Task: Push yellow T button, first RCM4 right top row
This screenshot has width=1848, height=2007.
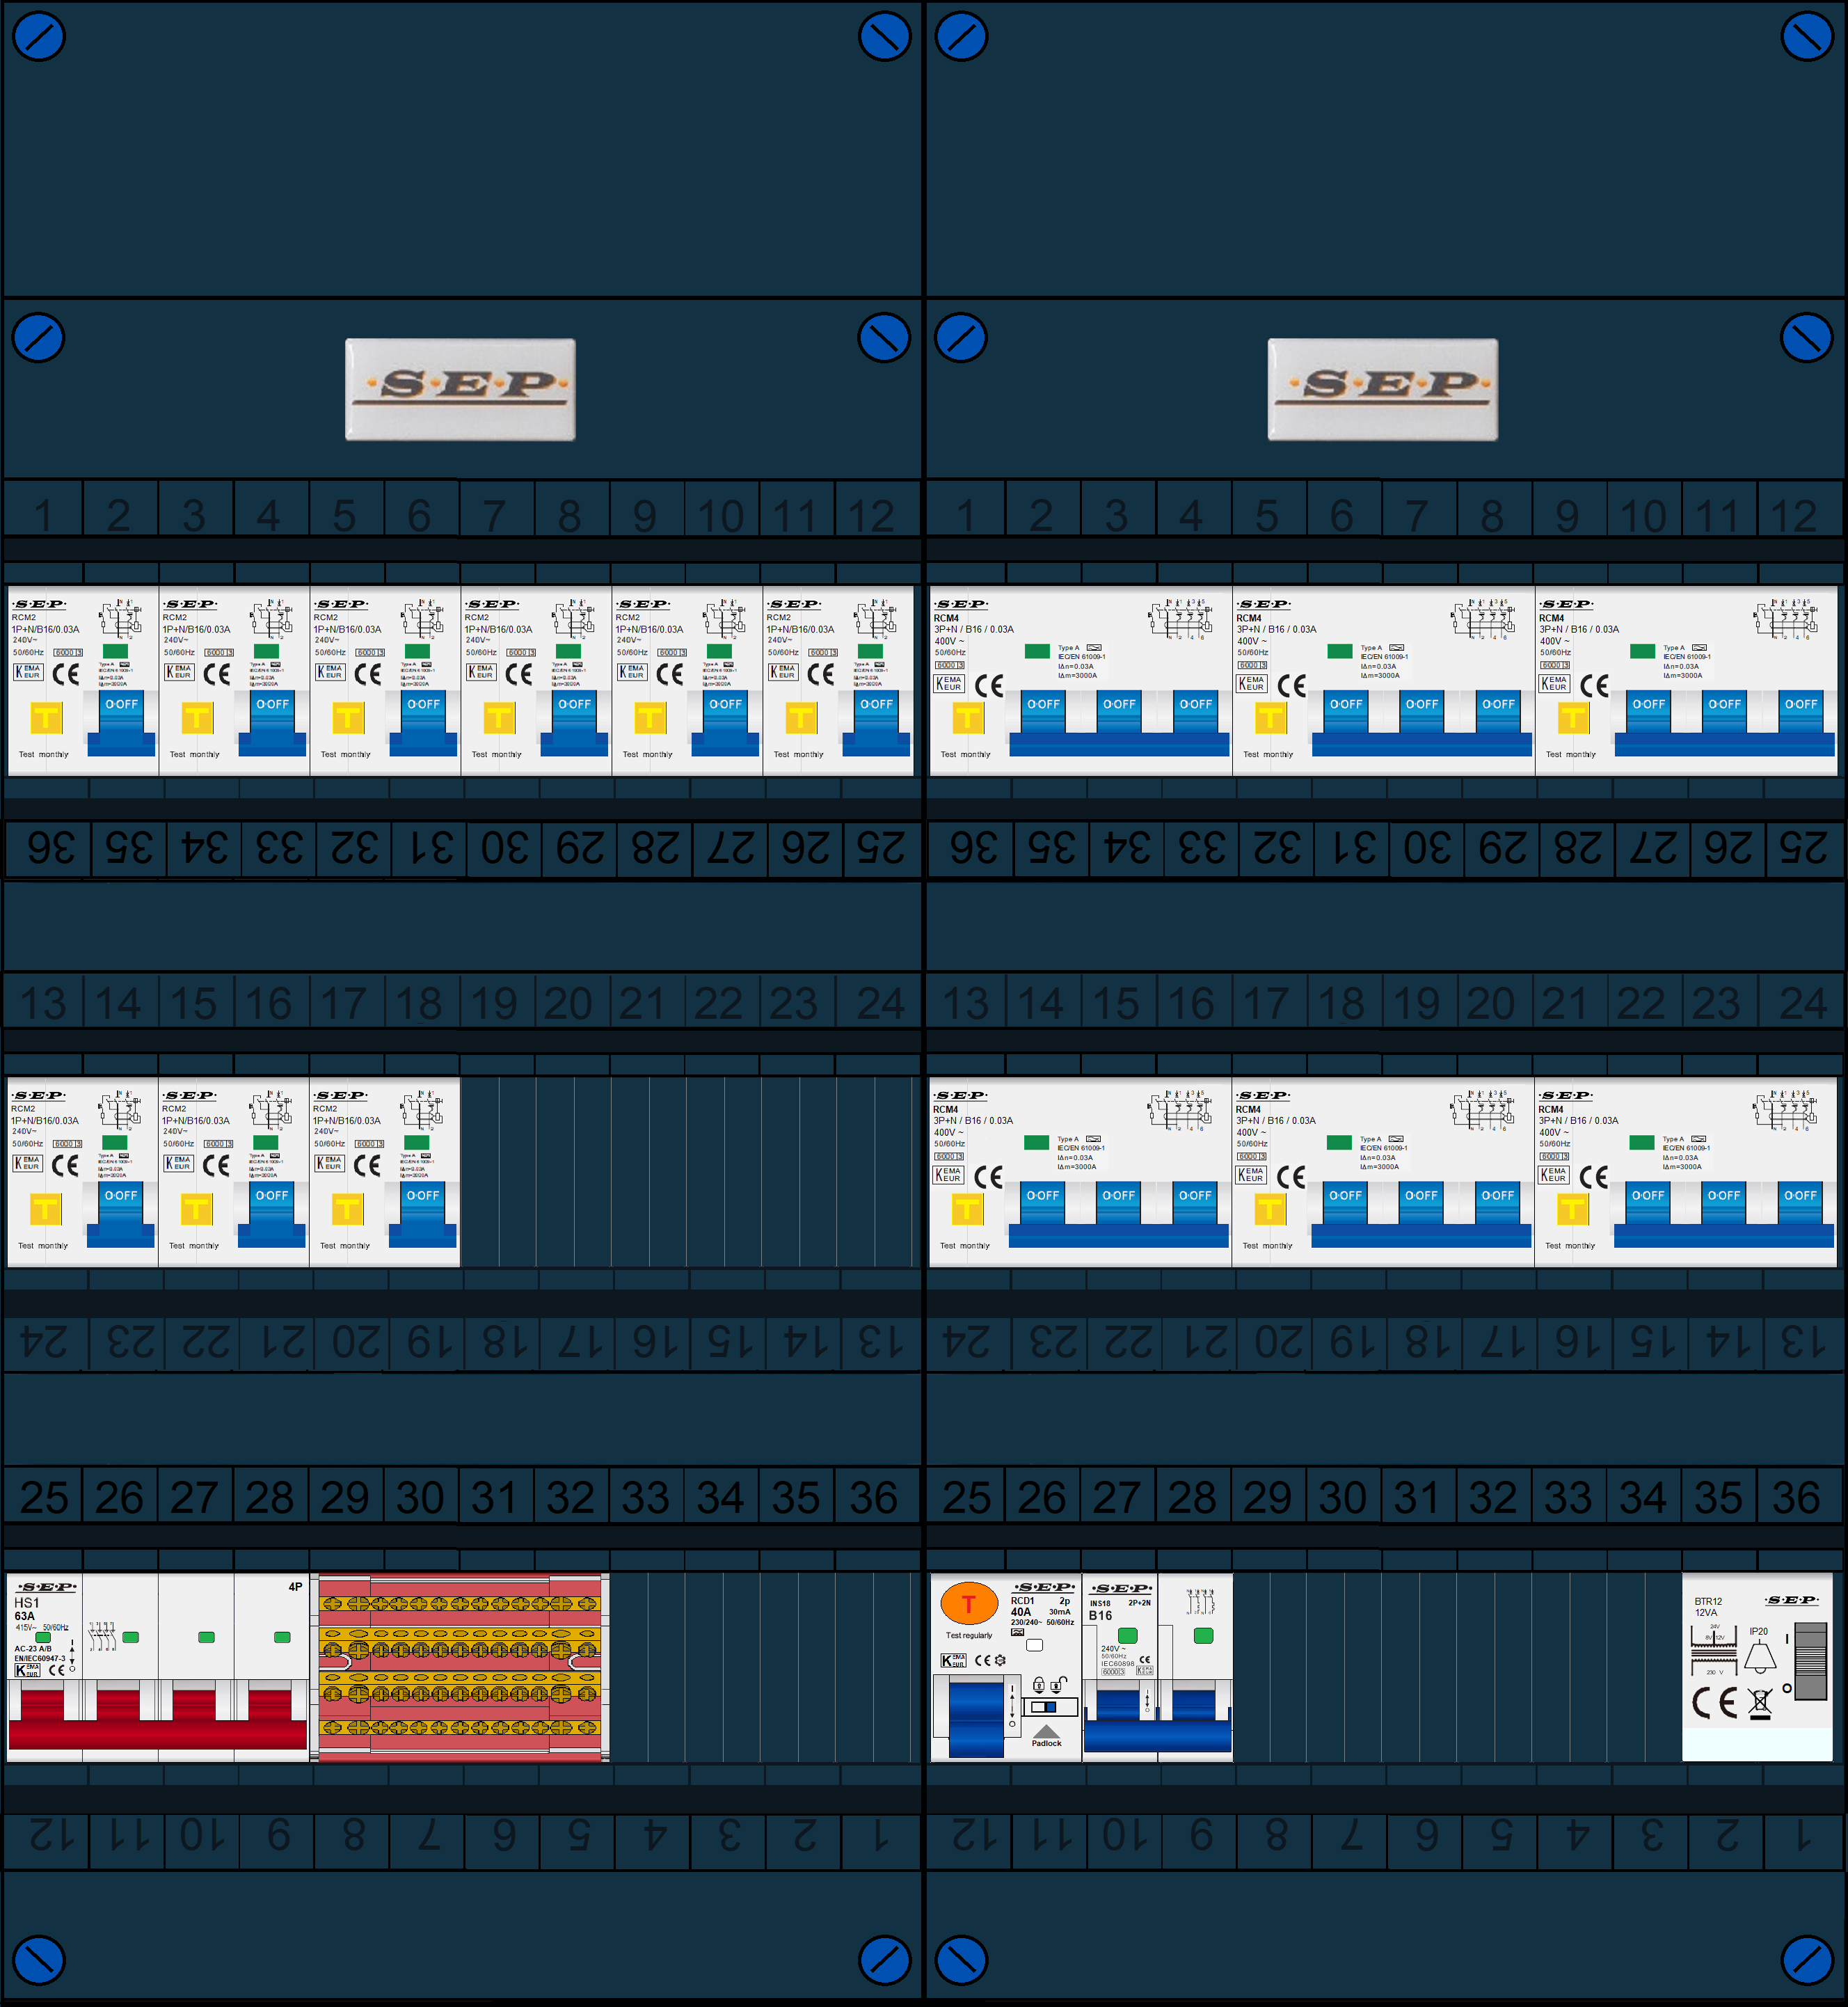Action: point(967,717)
